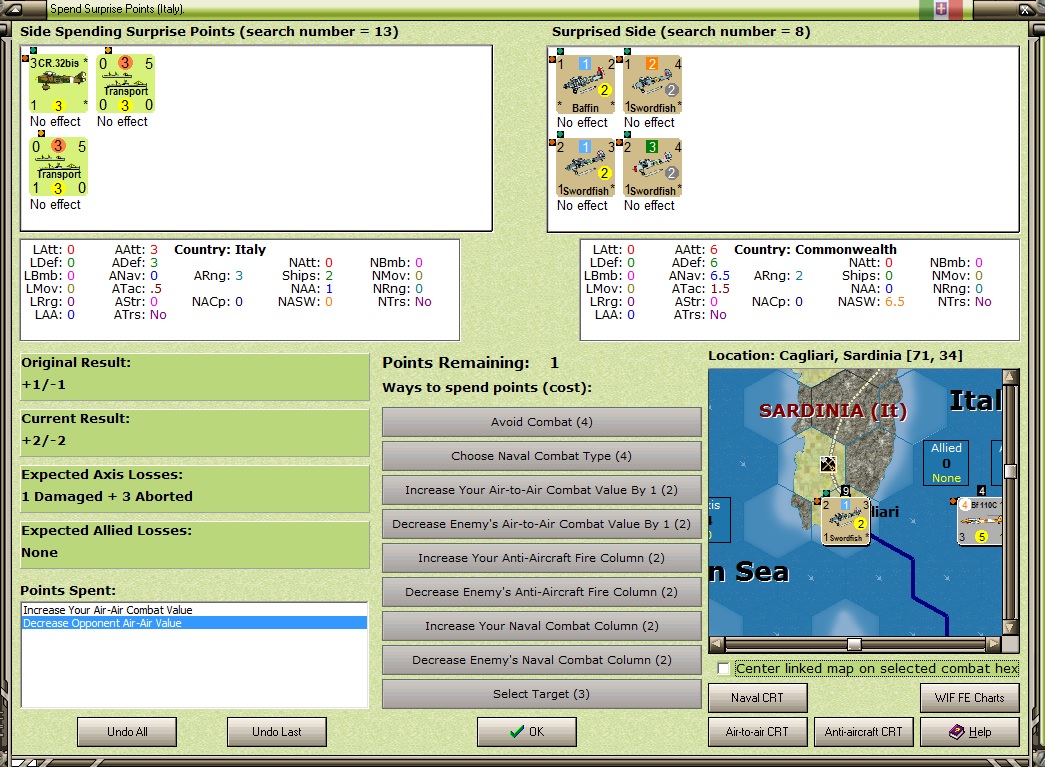Image resolution: width=1045 pixels, height=767 pixels.
Task: Click Avoid Combat (4) option
Action: click(x=541, y=422)
